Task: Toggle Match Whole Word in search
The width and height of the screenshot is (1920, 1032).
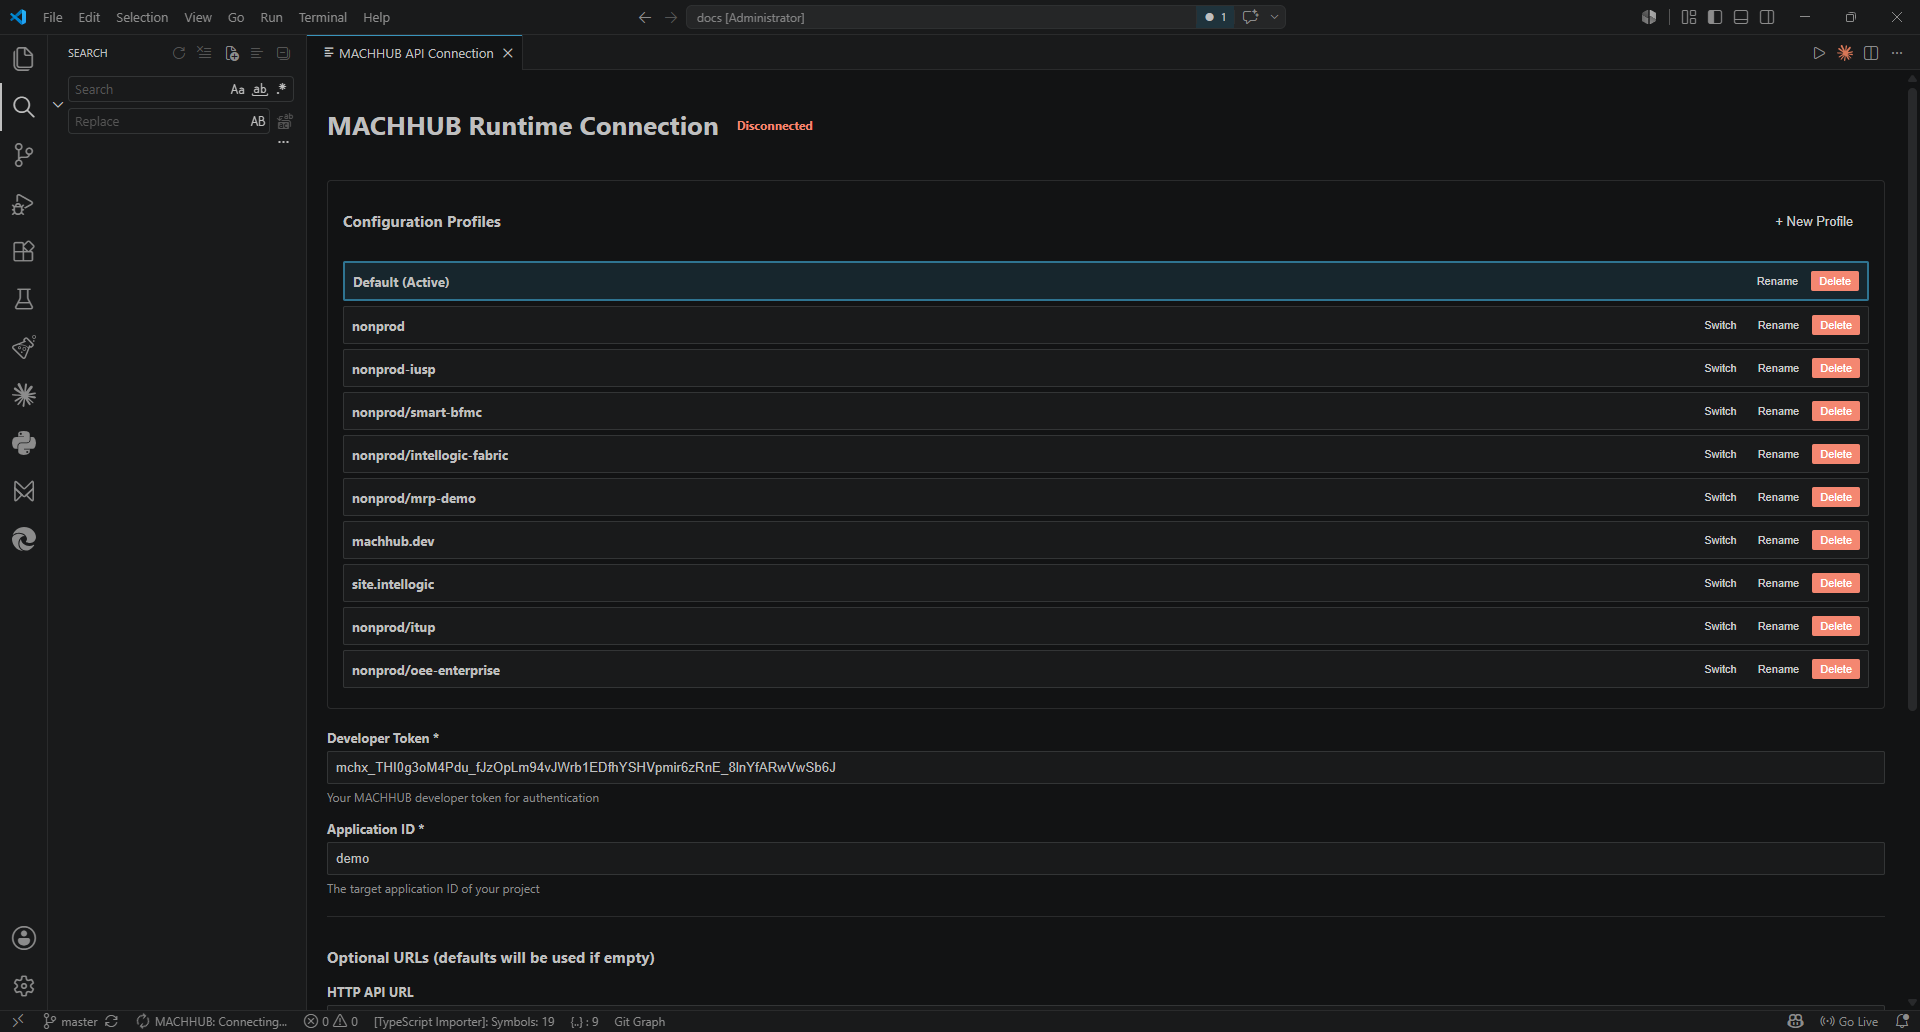Action: (x=260, y=89)
